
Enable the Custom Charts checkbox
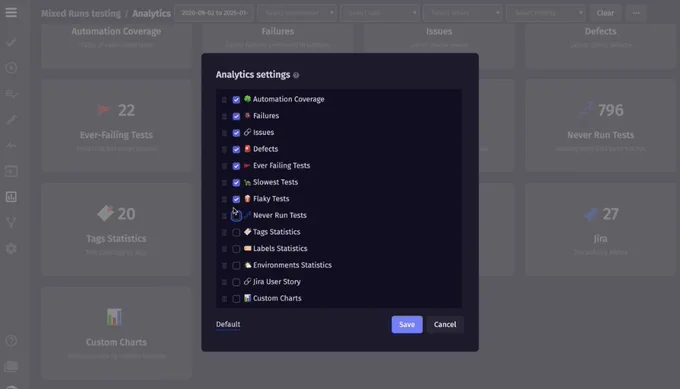click(x=236, y=299)
